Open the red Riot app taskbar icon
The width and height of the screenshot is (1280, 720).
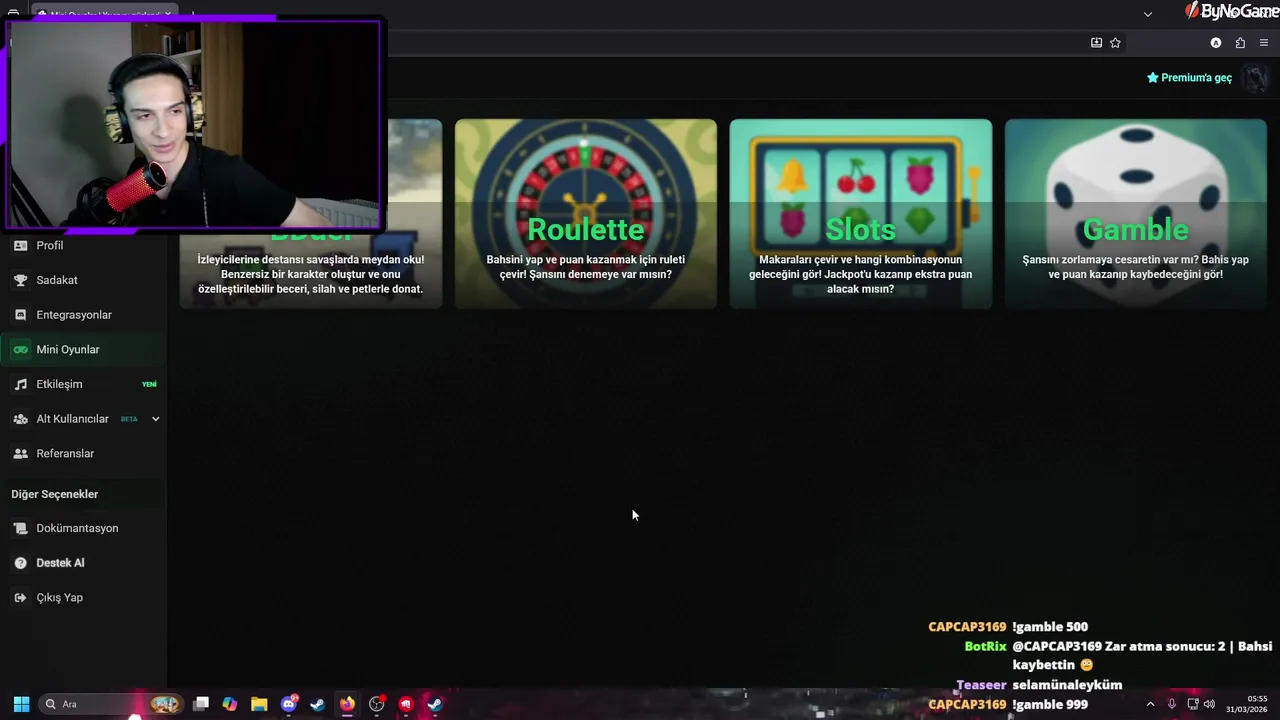tap(406, 704)
